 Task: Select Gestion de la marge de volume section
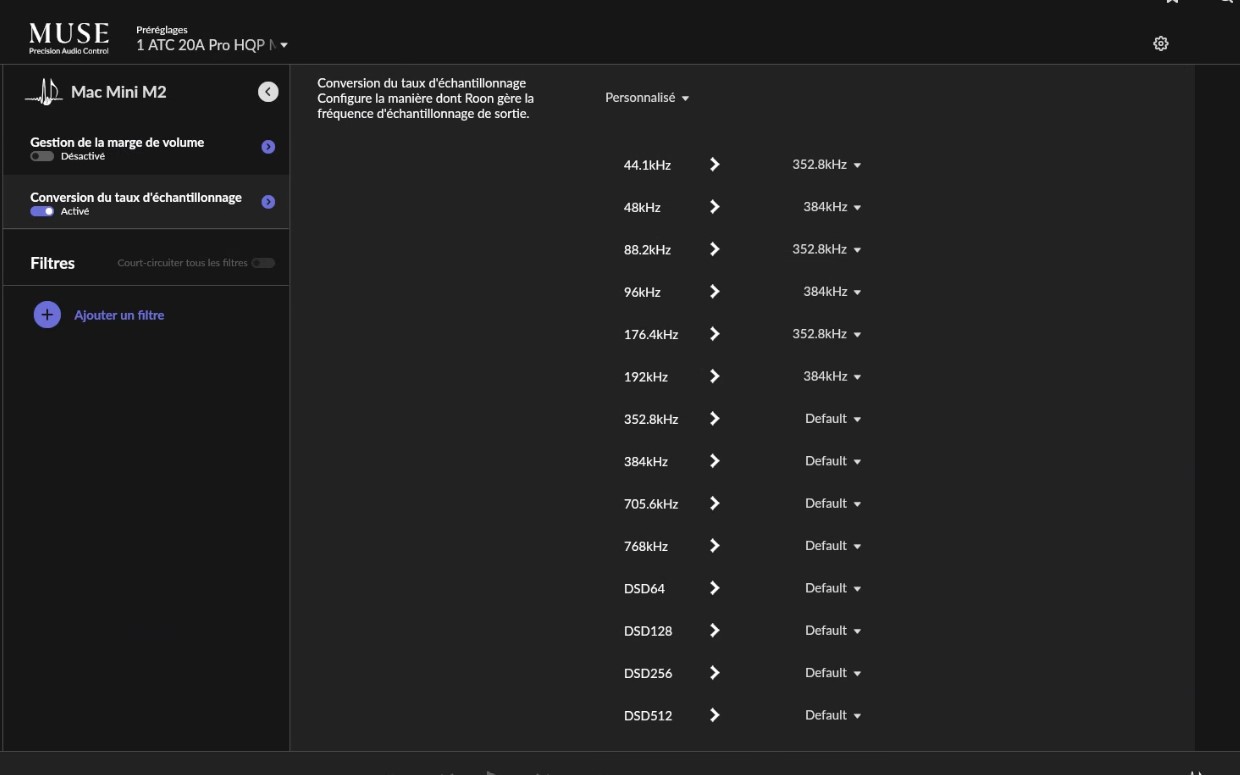(145, 148)
